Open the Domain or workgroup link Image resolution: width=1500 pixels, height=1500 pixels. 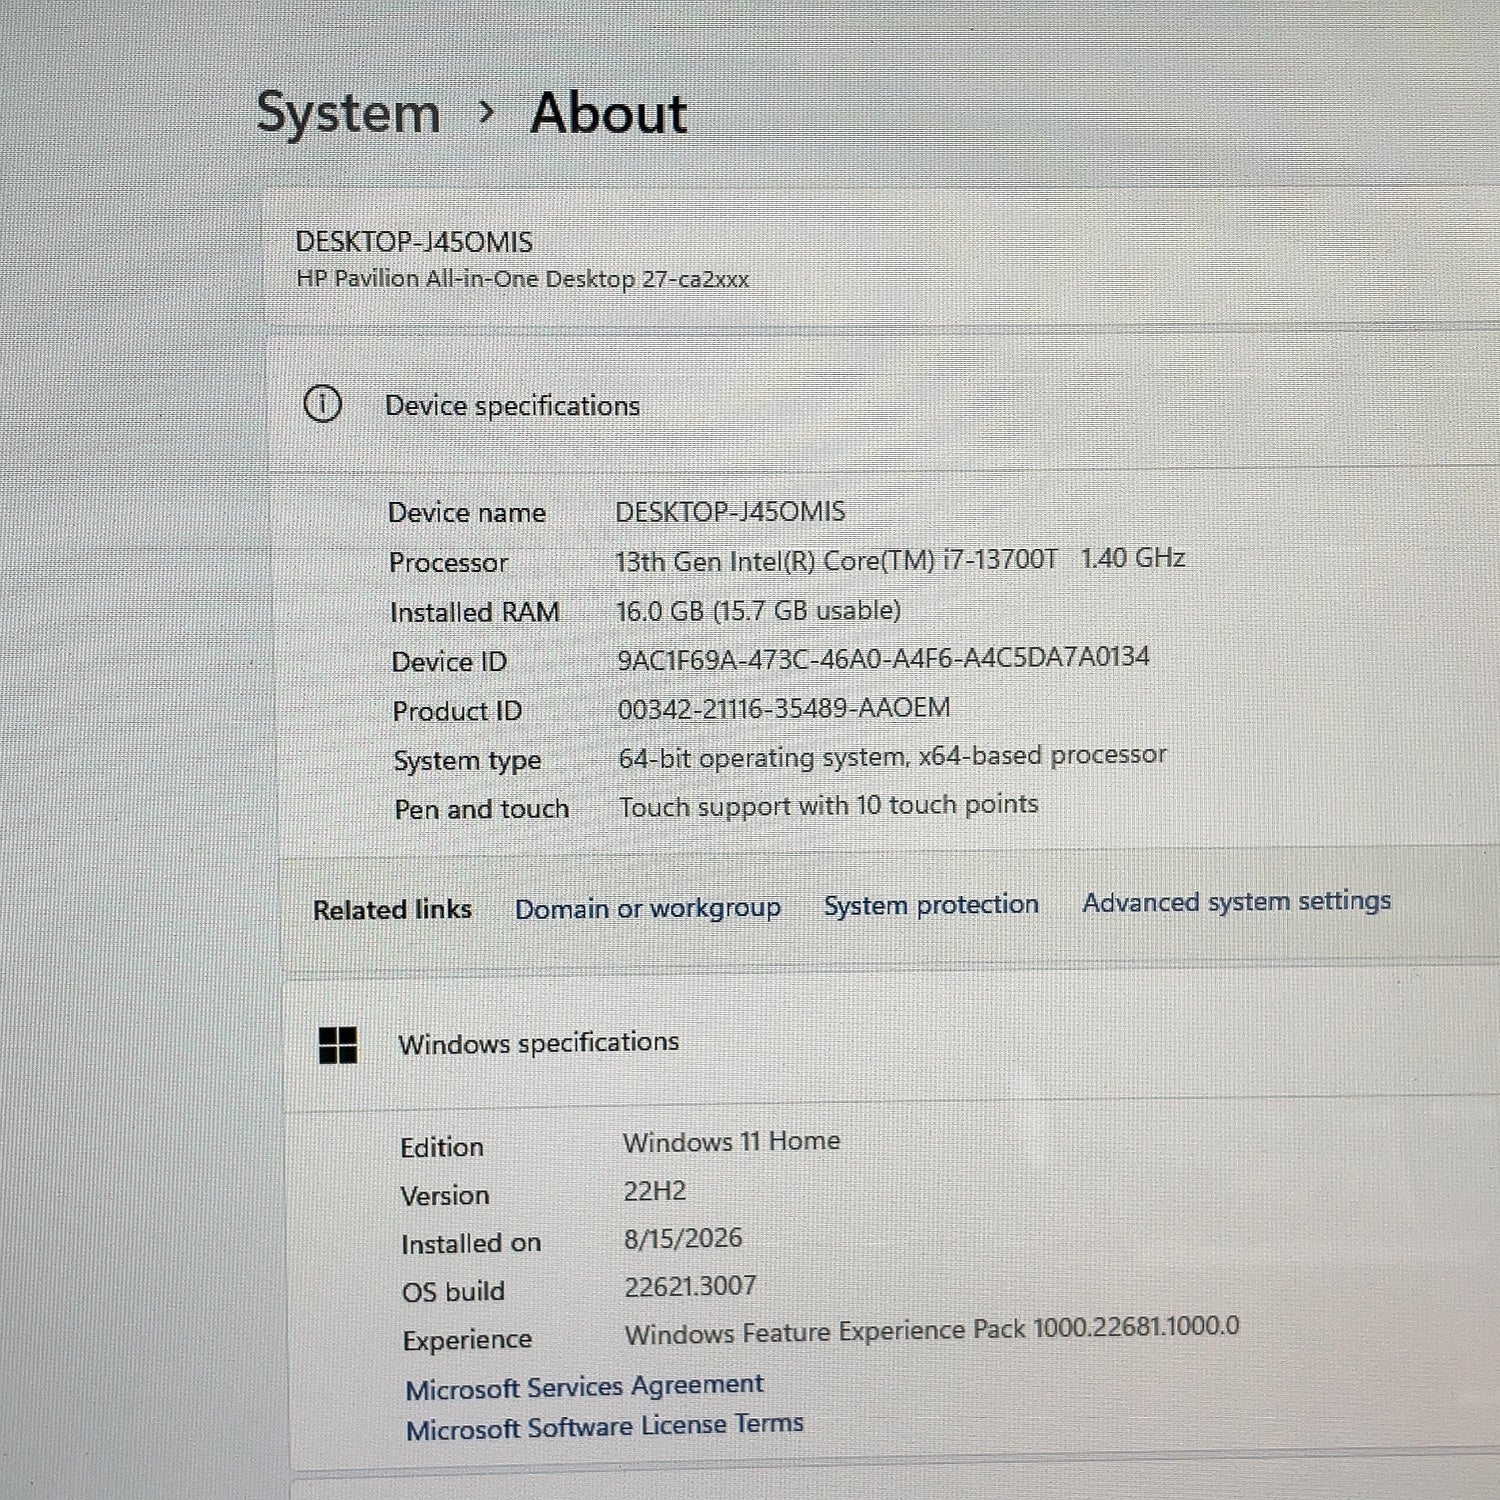coord(648,908)
